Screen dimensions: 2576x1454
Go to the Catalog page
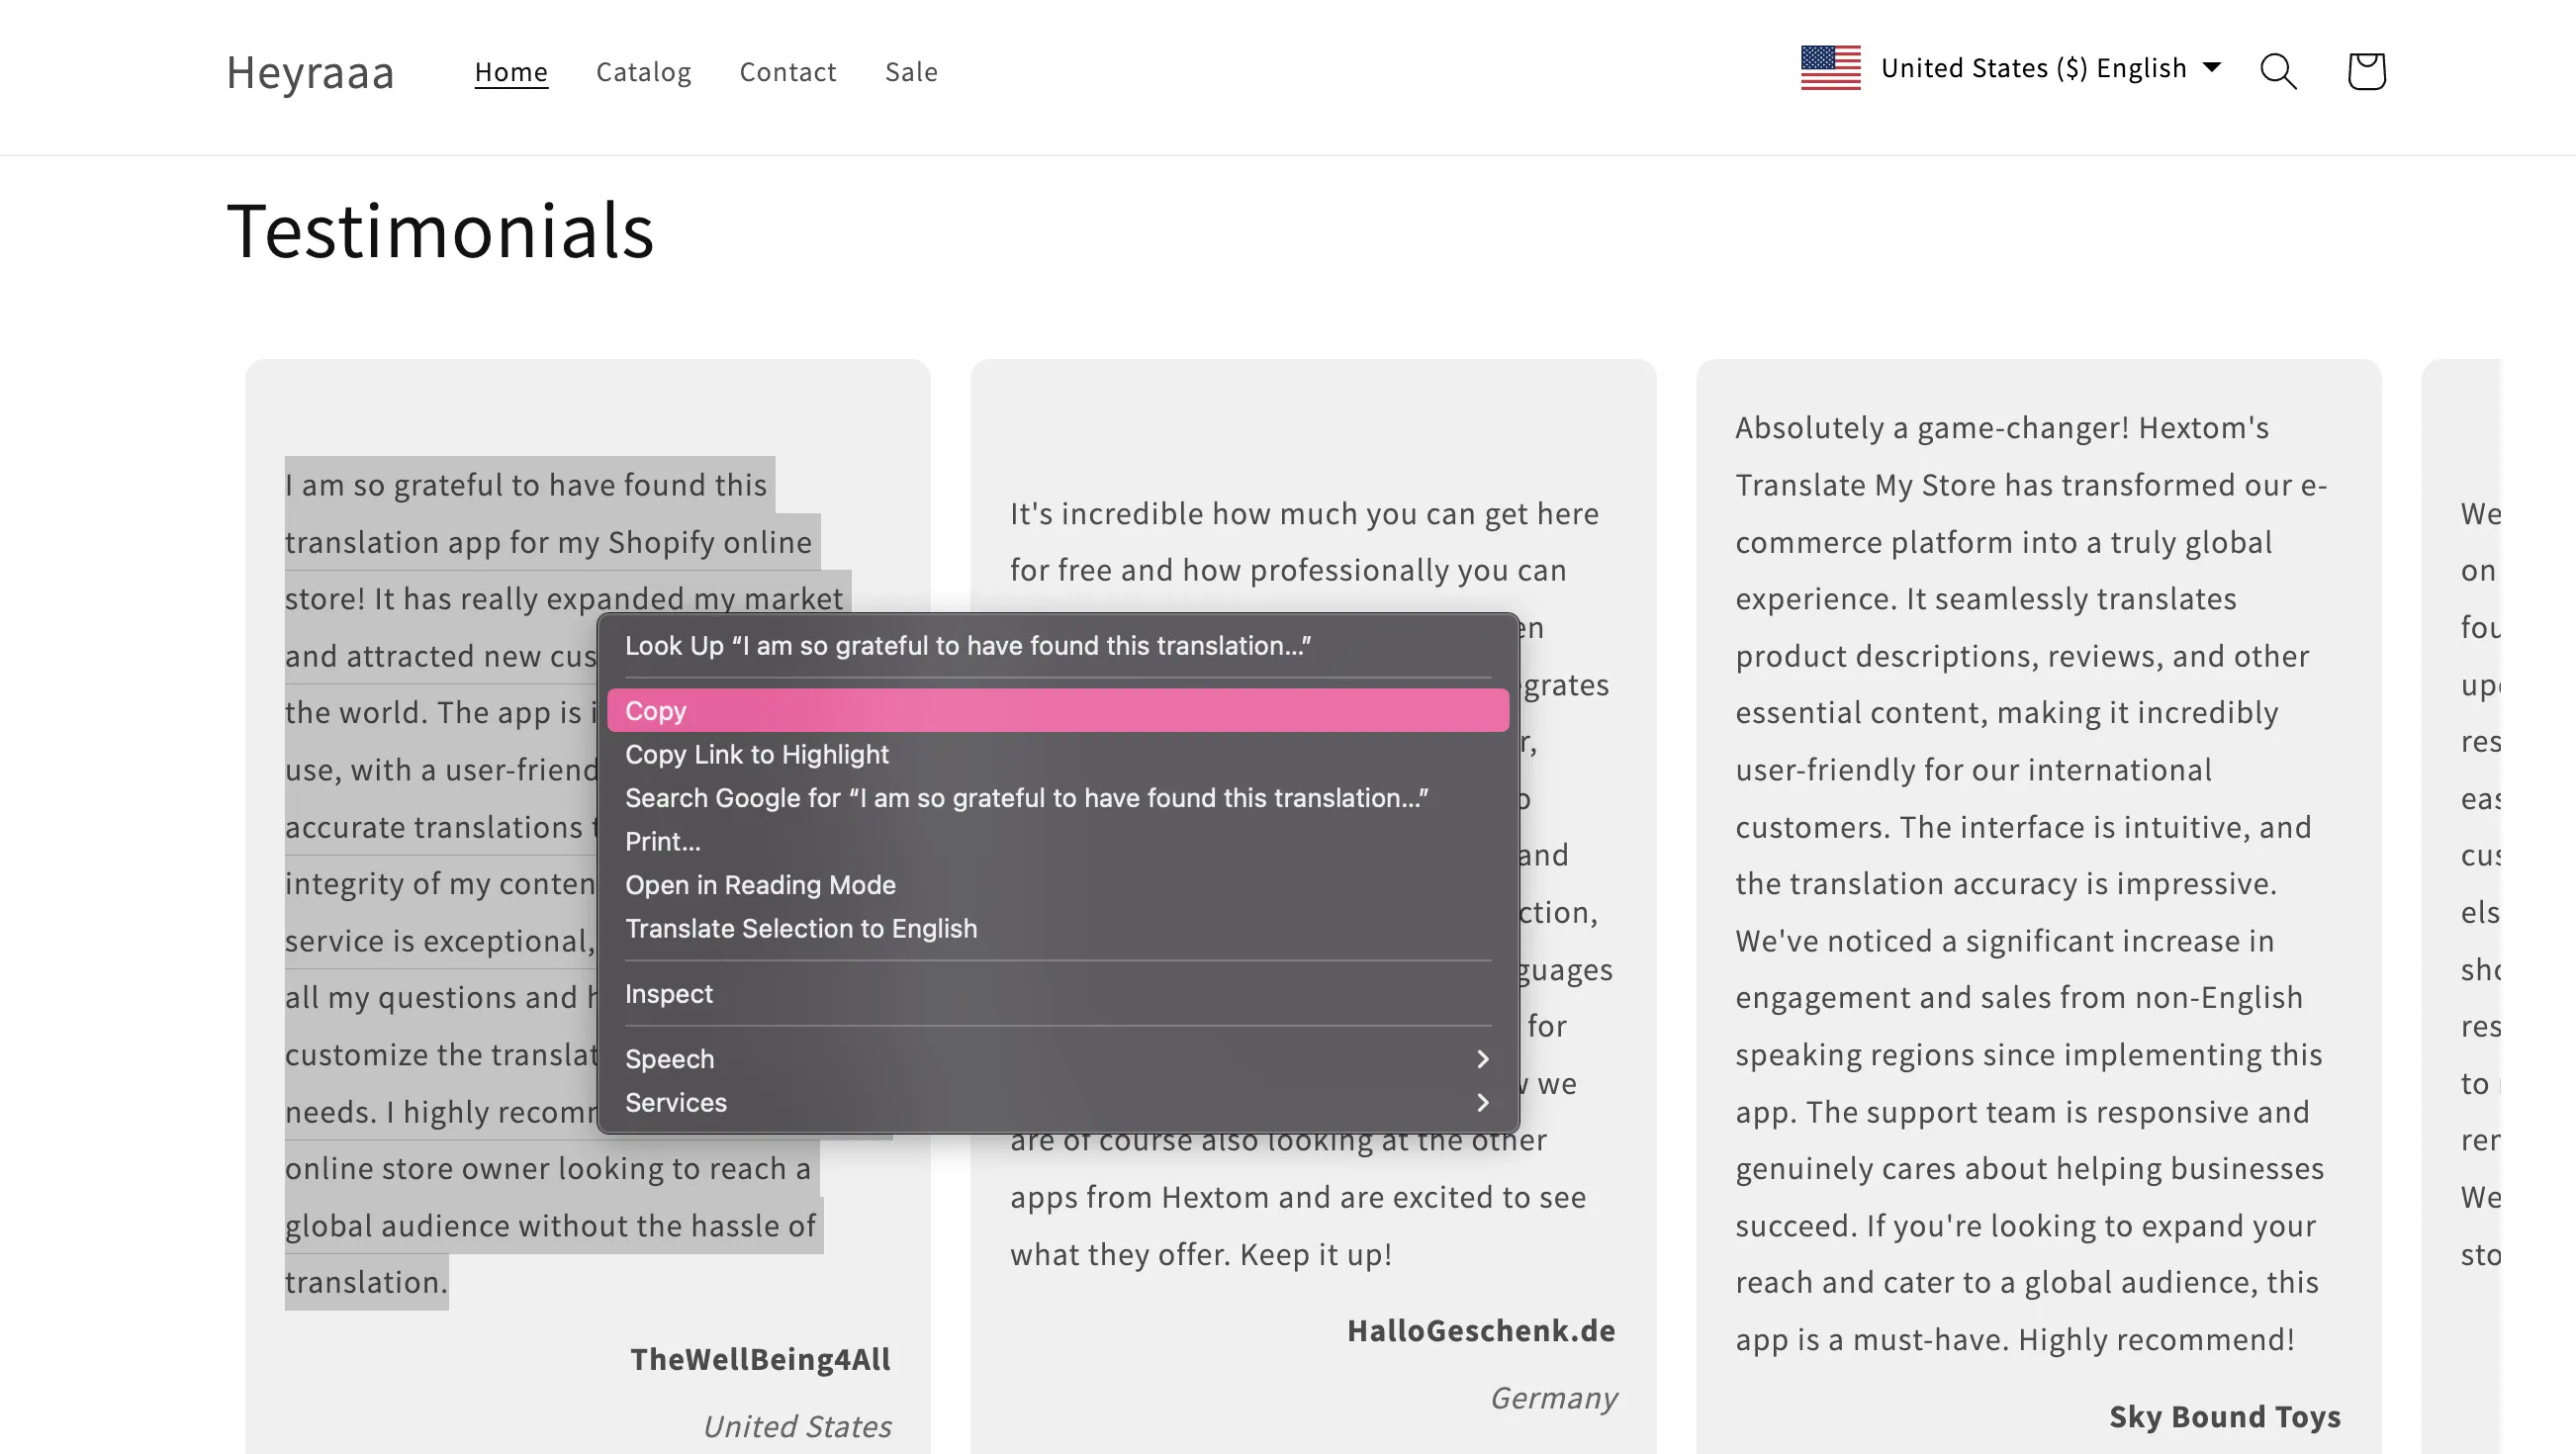[x=643, y=71]
